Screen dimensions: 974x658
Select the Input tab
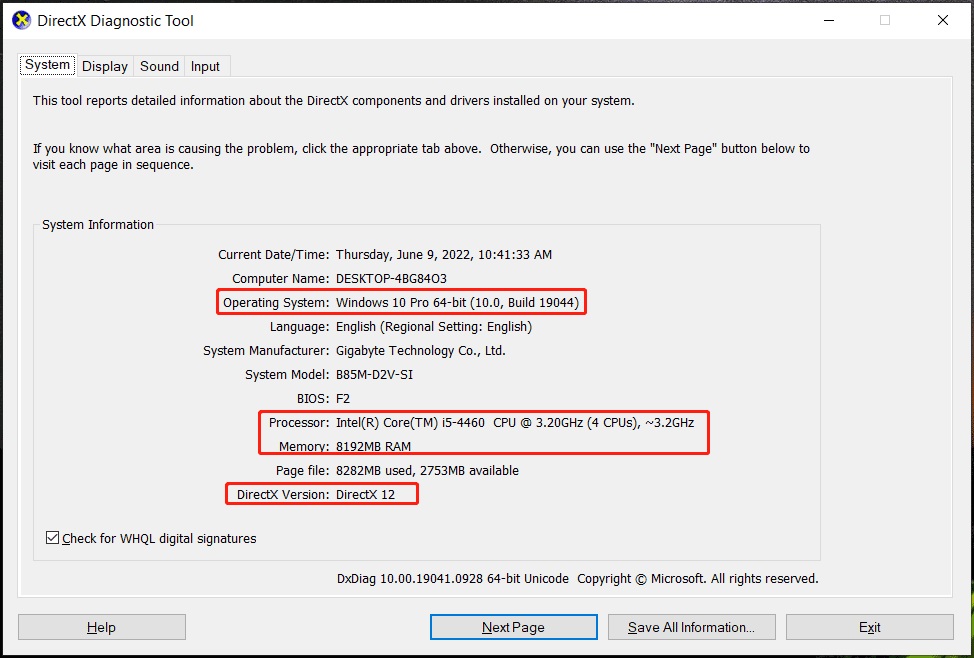click(205, 66)
